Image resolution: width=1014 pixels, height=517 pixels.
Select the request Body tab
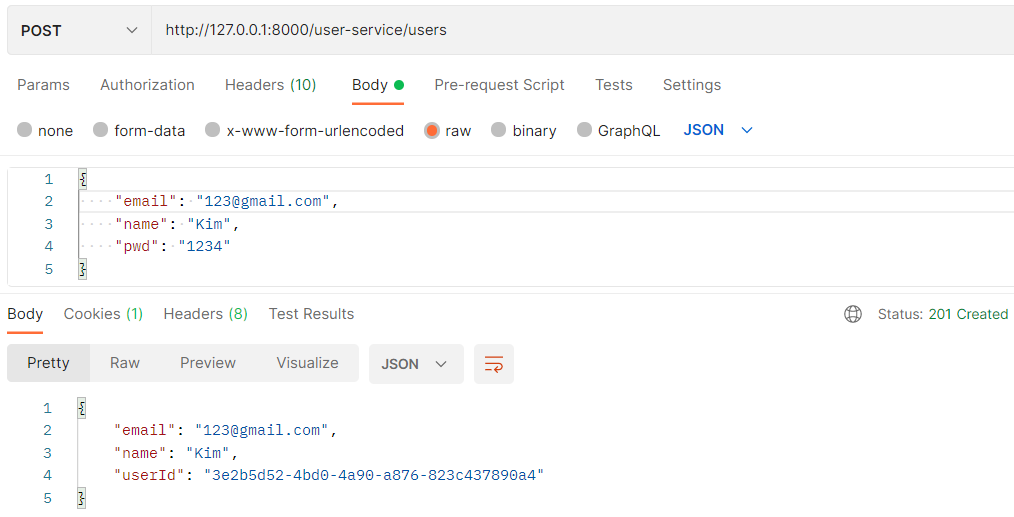click(x=378, y=85)
